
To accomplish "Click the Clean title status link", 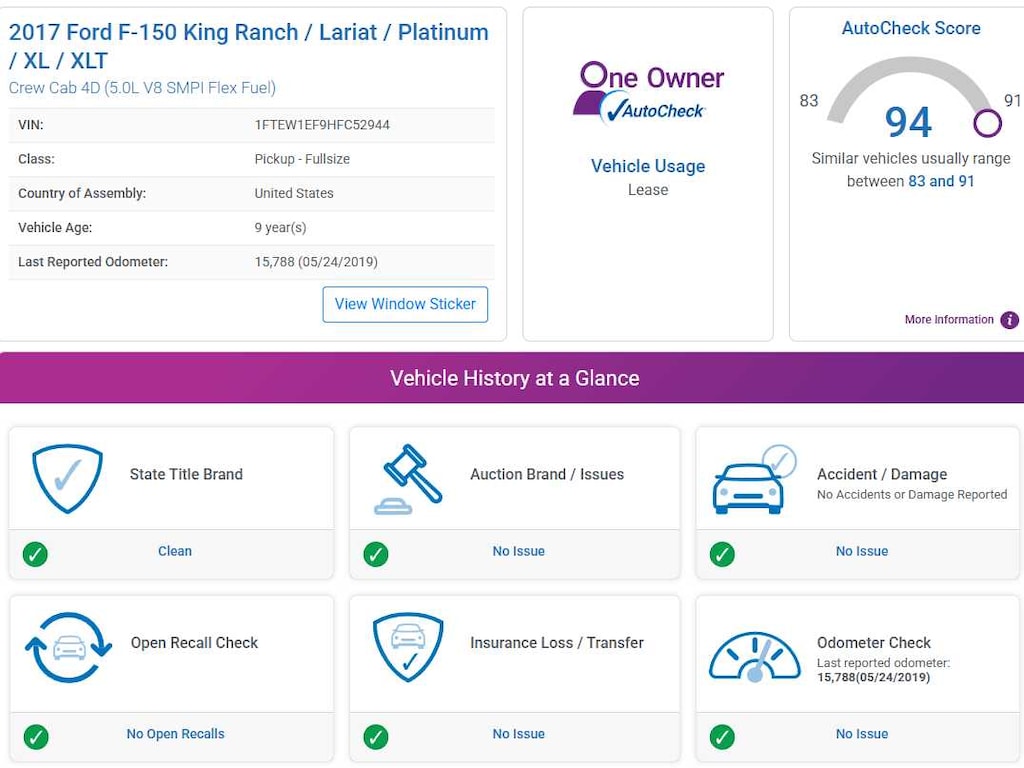I will click(175, 551).
